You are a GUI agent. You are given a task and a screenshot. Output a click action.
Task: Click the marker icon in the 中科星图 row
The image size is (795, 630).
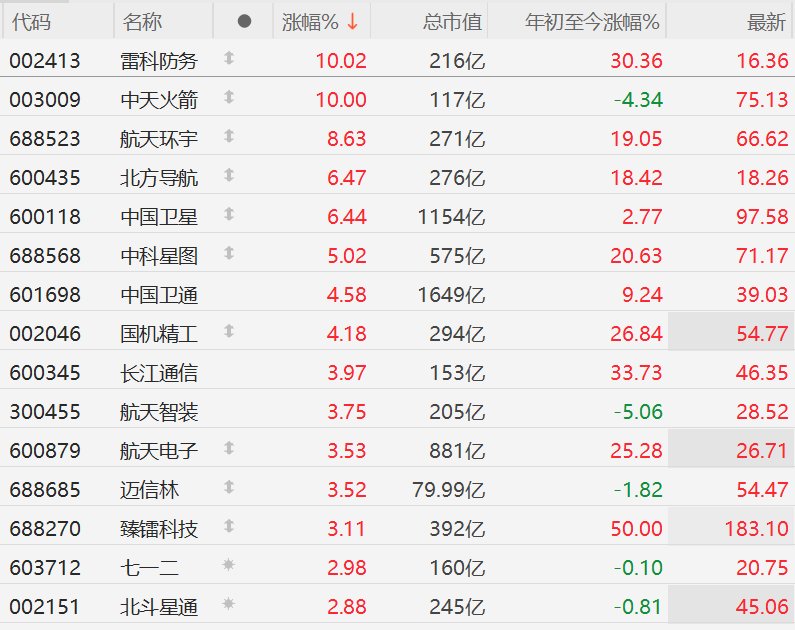pyautogui.click(x=229, y=253)
